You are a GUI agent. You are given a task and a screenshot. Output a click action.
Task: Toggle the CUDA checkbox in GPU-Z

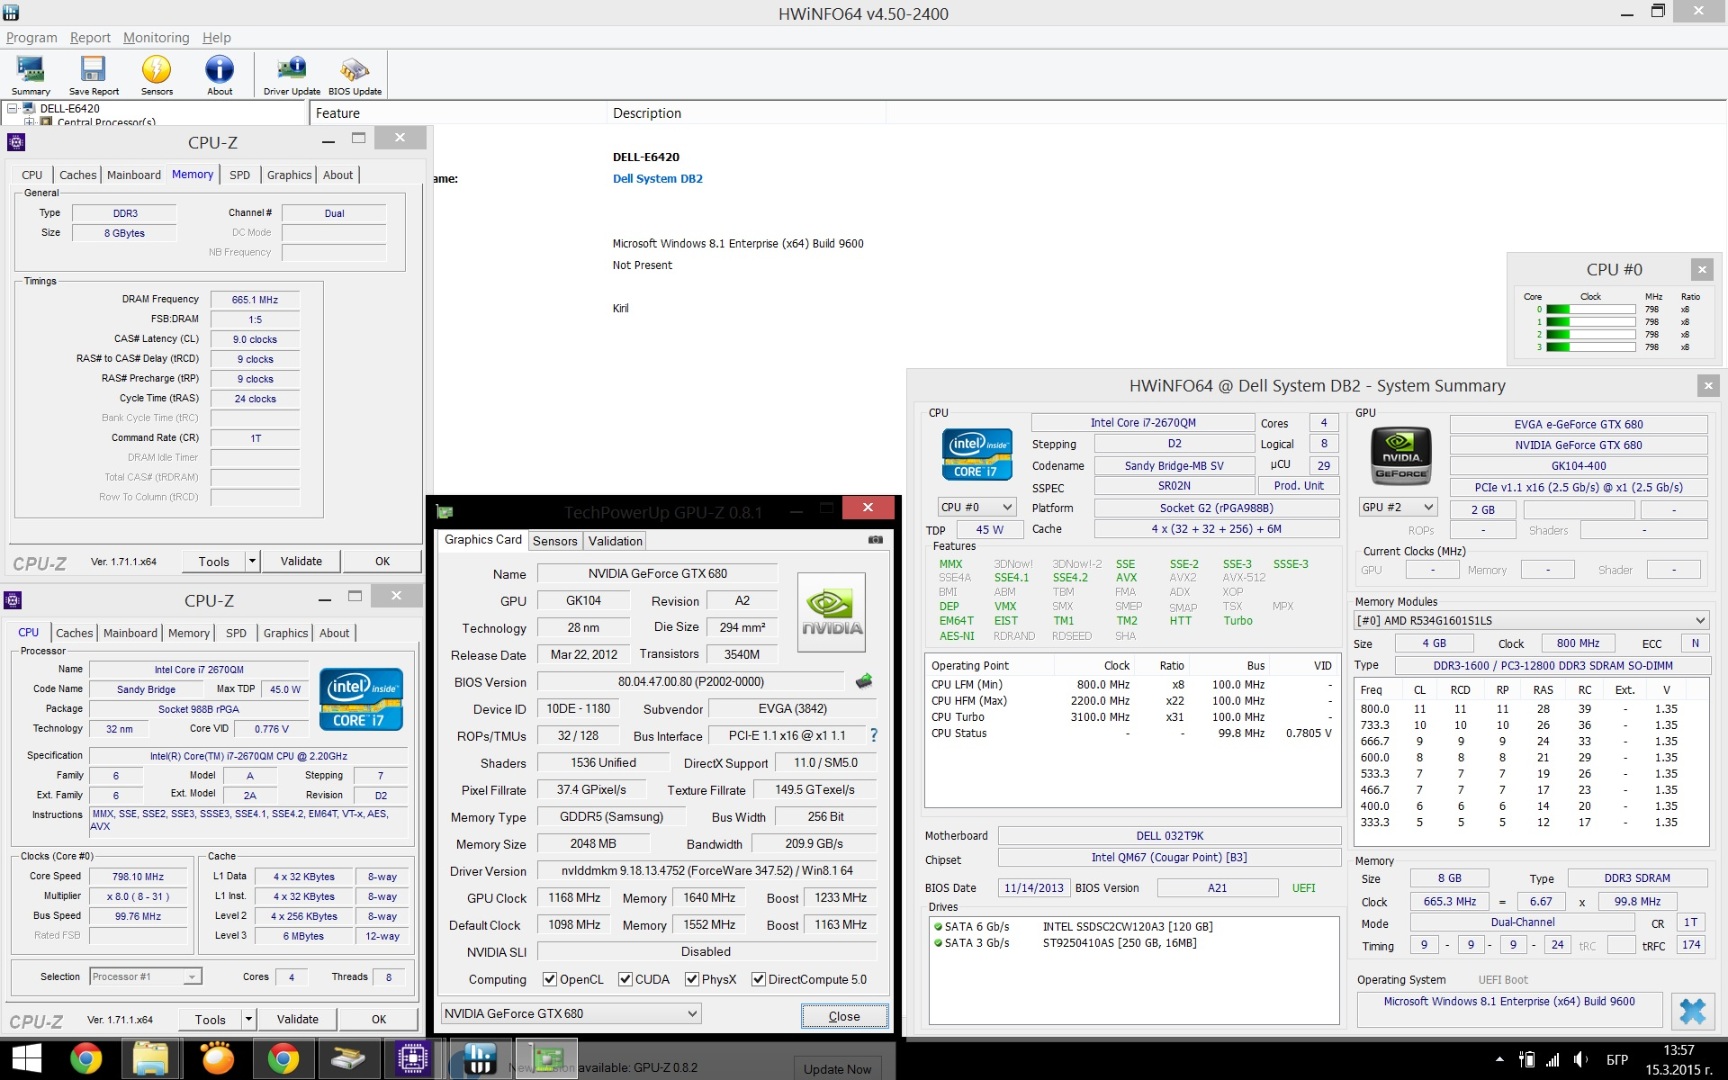[x=625, y=979]
